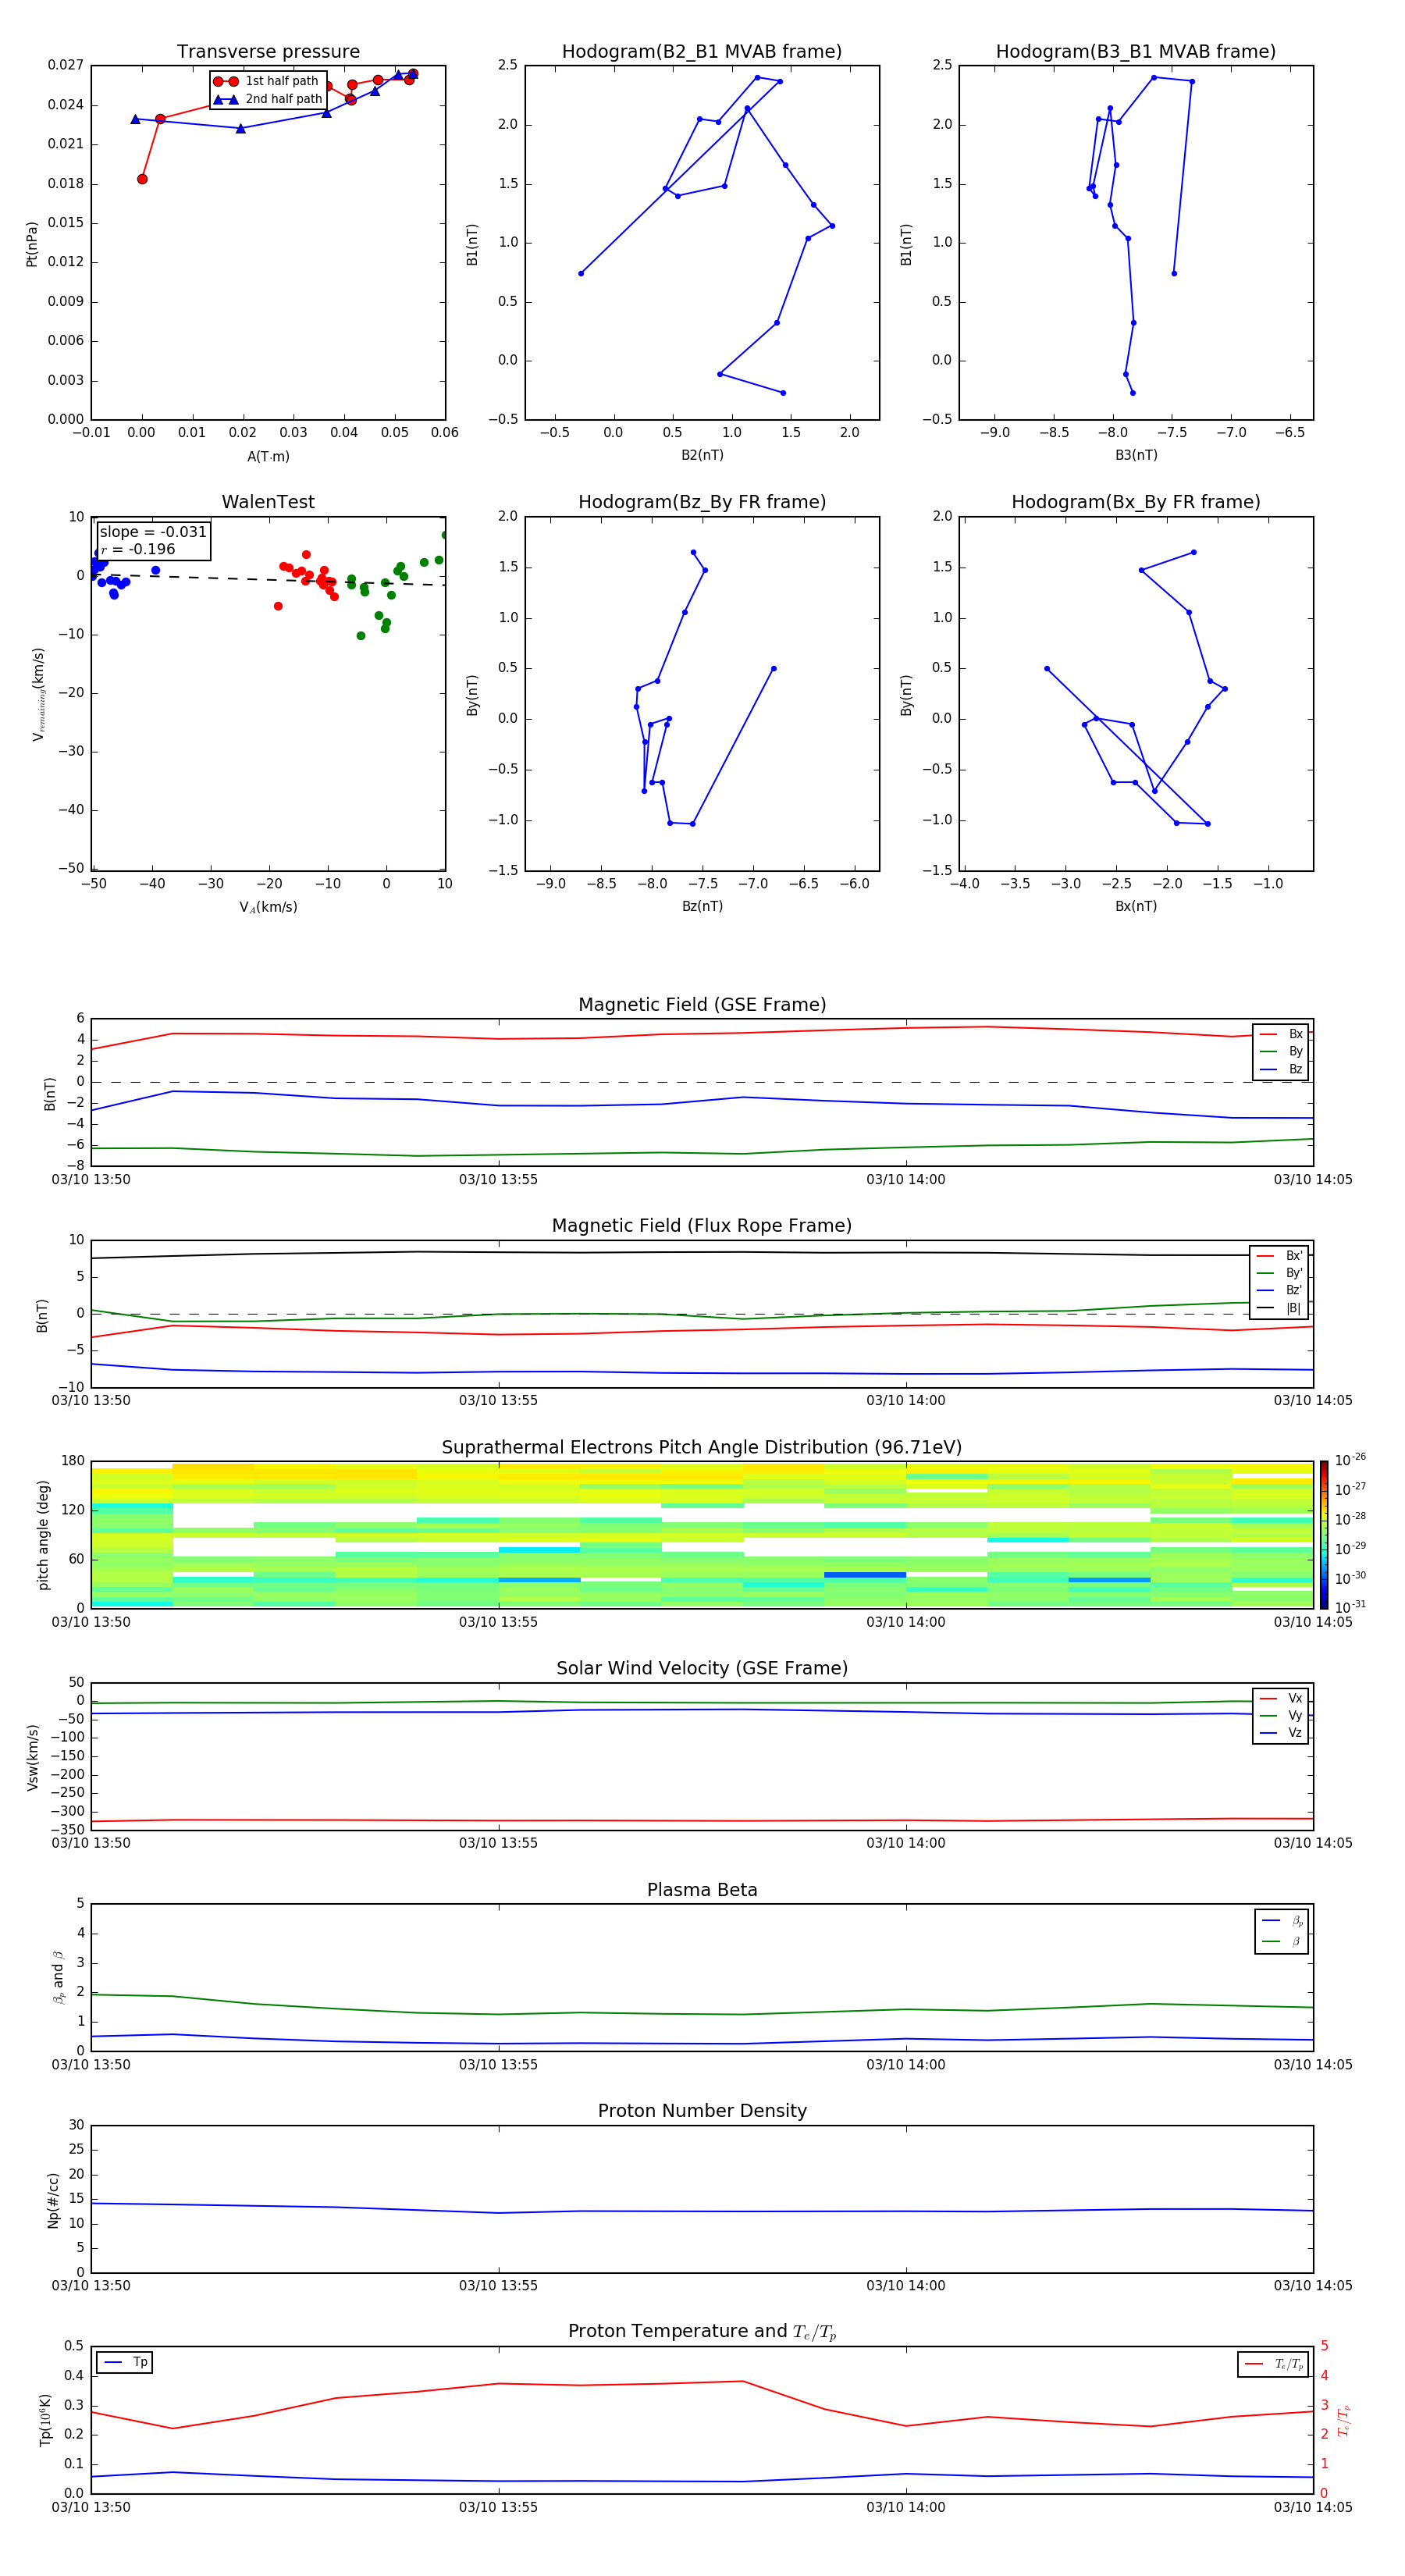Click the "Transverse pressure" plot title
The width and height of the screenshot is (1405, 2576).
click(268, 51)
